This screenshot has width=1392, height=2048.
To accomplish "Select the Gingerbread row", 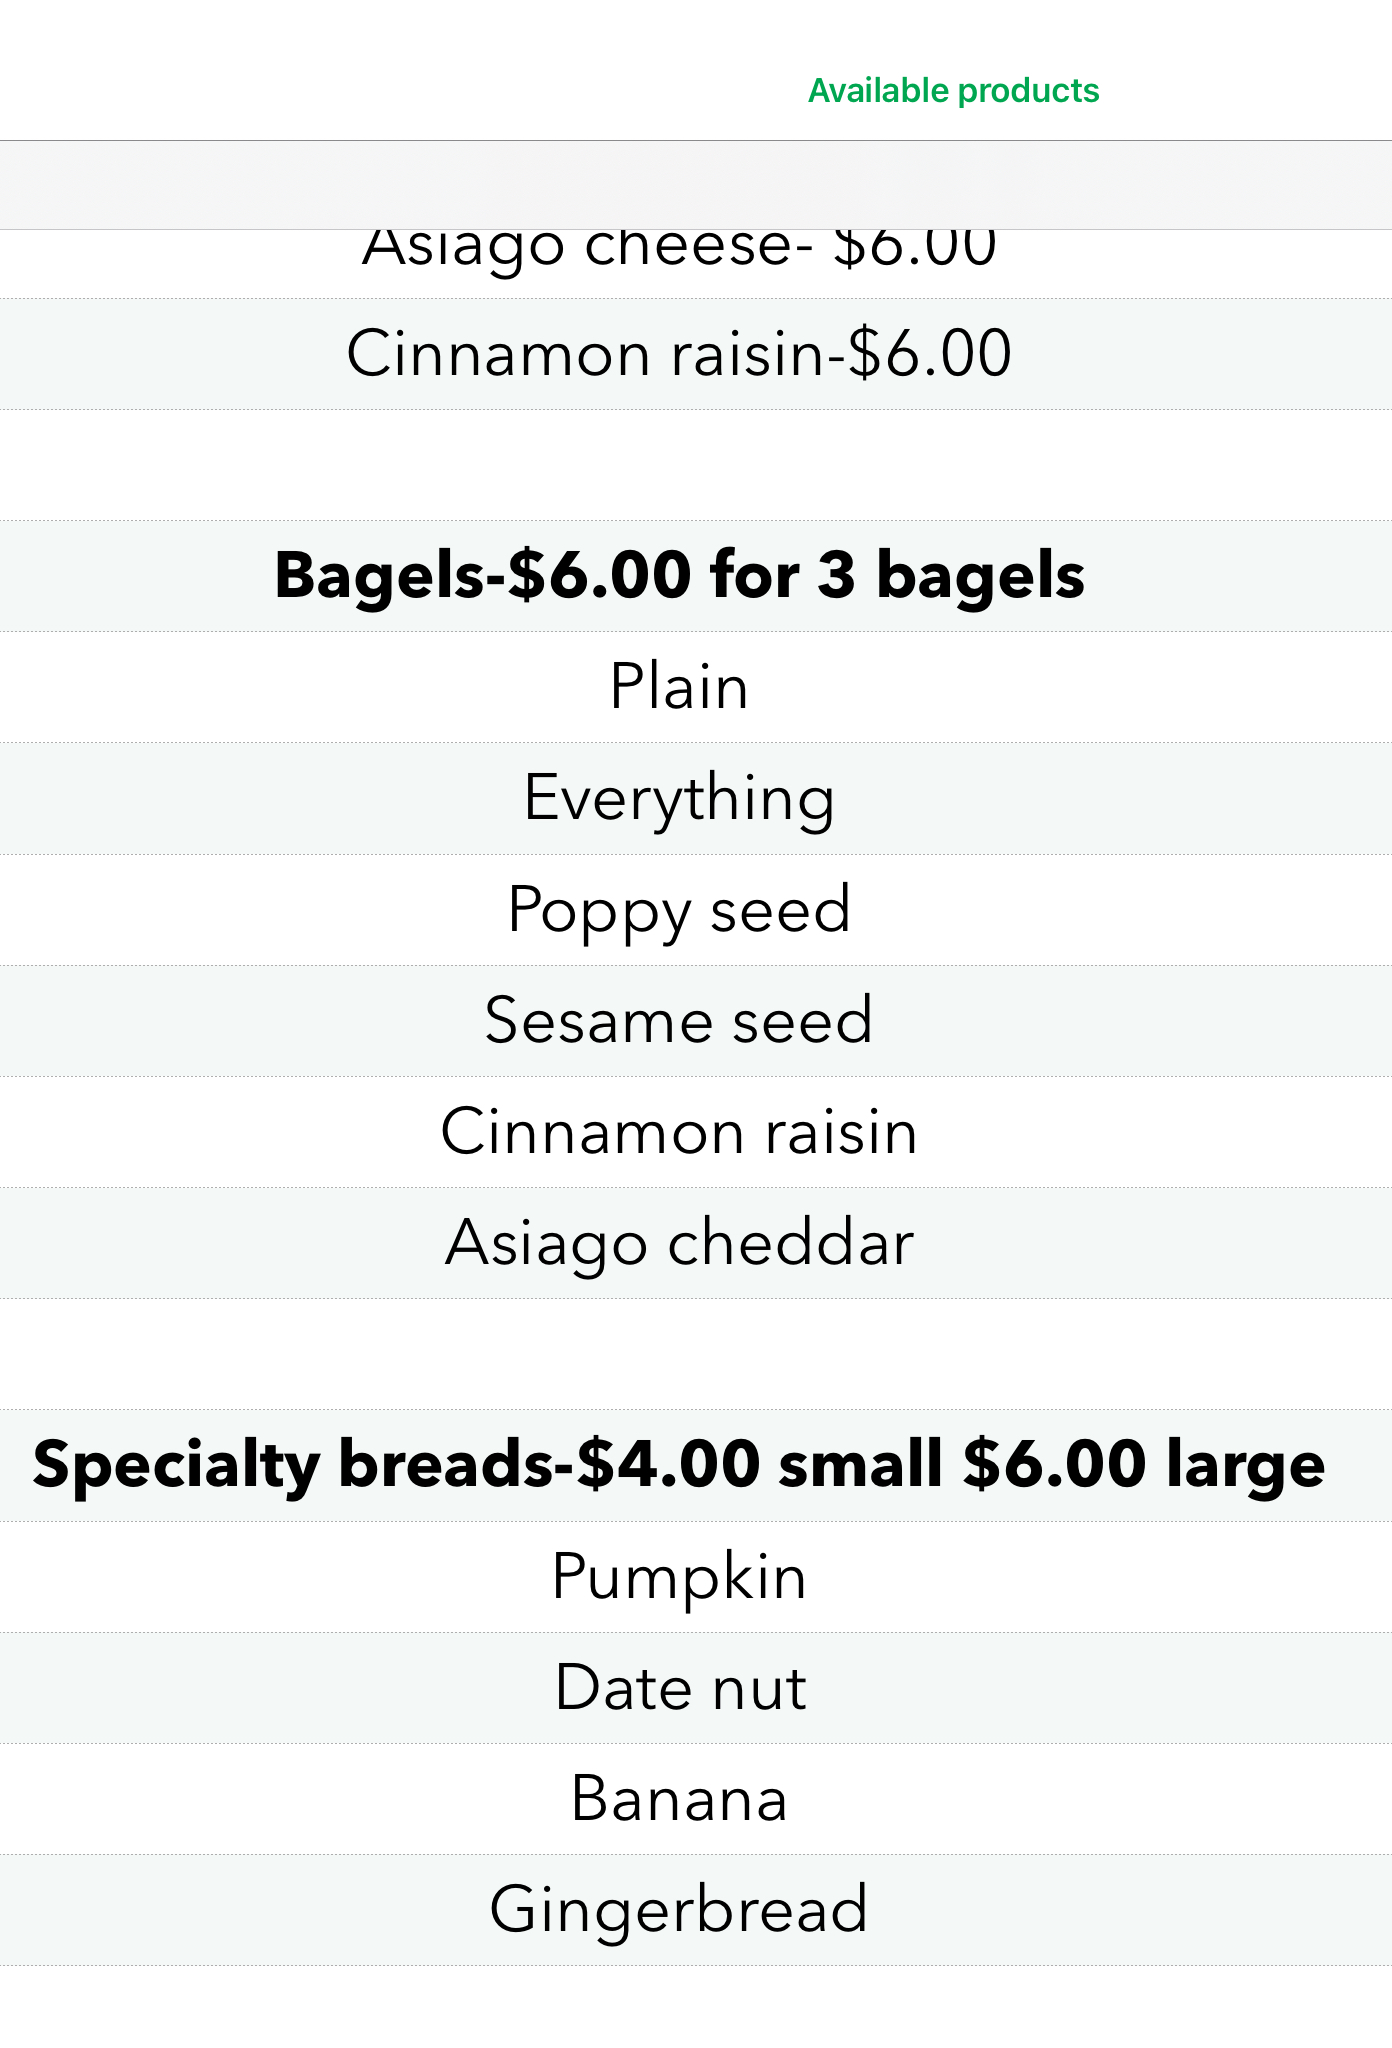I will point(679,1910).
